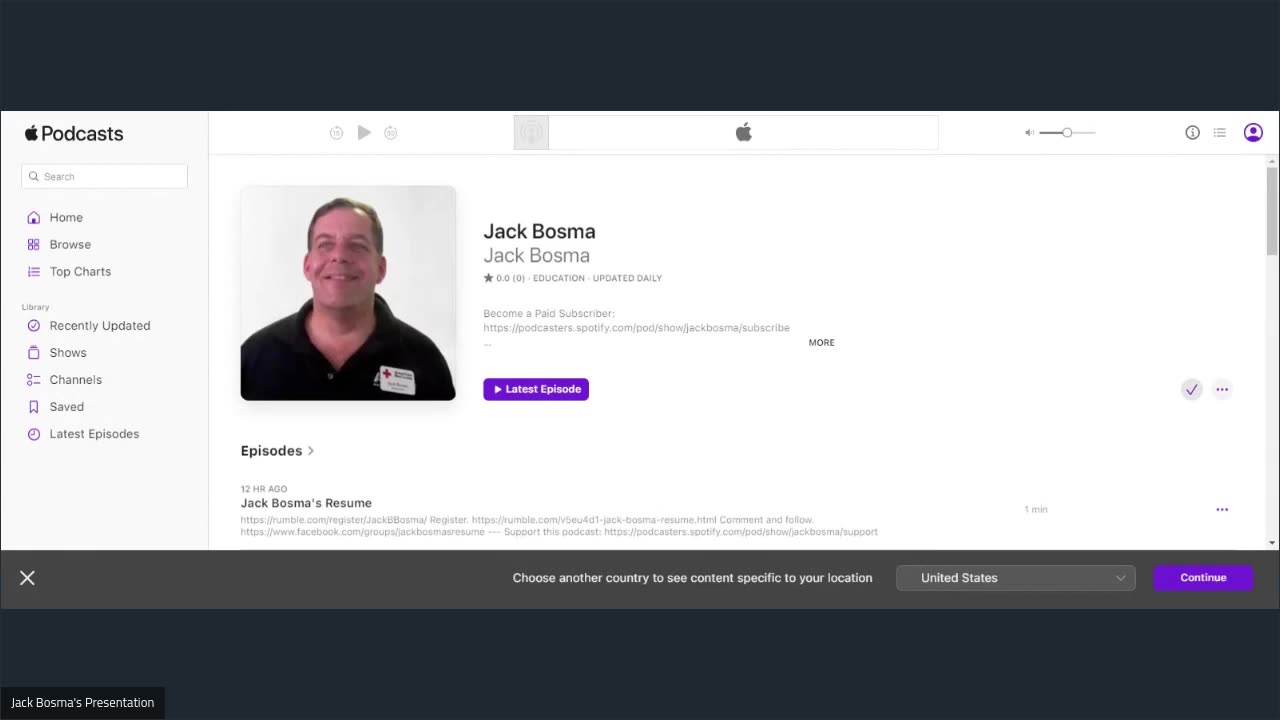The height and width of the screenshot is (720, 1280).
Task: Expand description with MORE
Action: (821, 342)
